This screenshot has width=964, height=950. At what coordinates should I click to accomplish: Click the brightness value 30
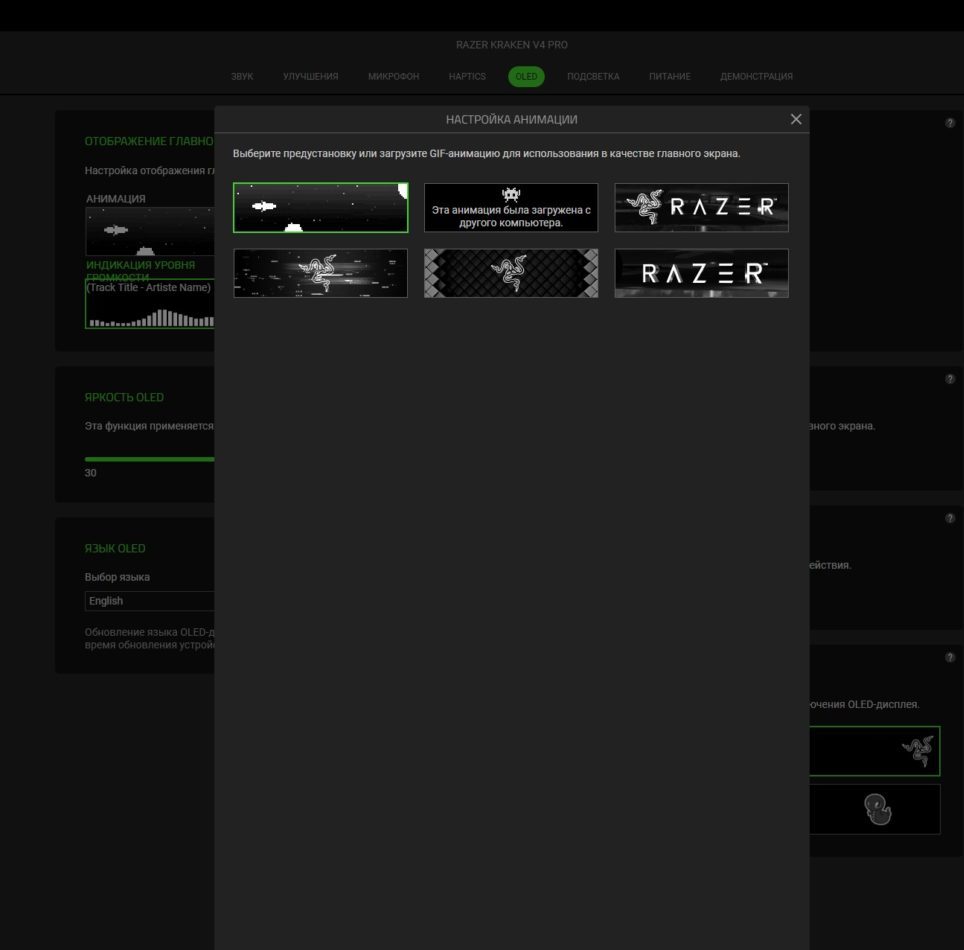[x=90, y=473]
